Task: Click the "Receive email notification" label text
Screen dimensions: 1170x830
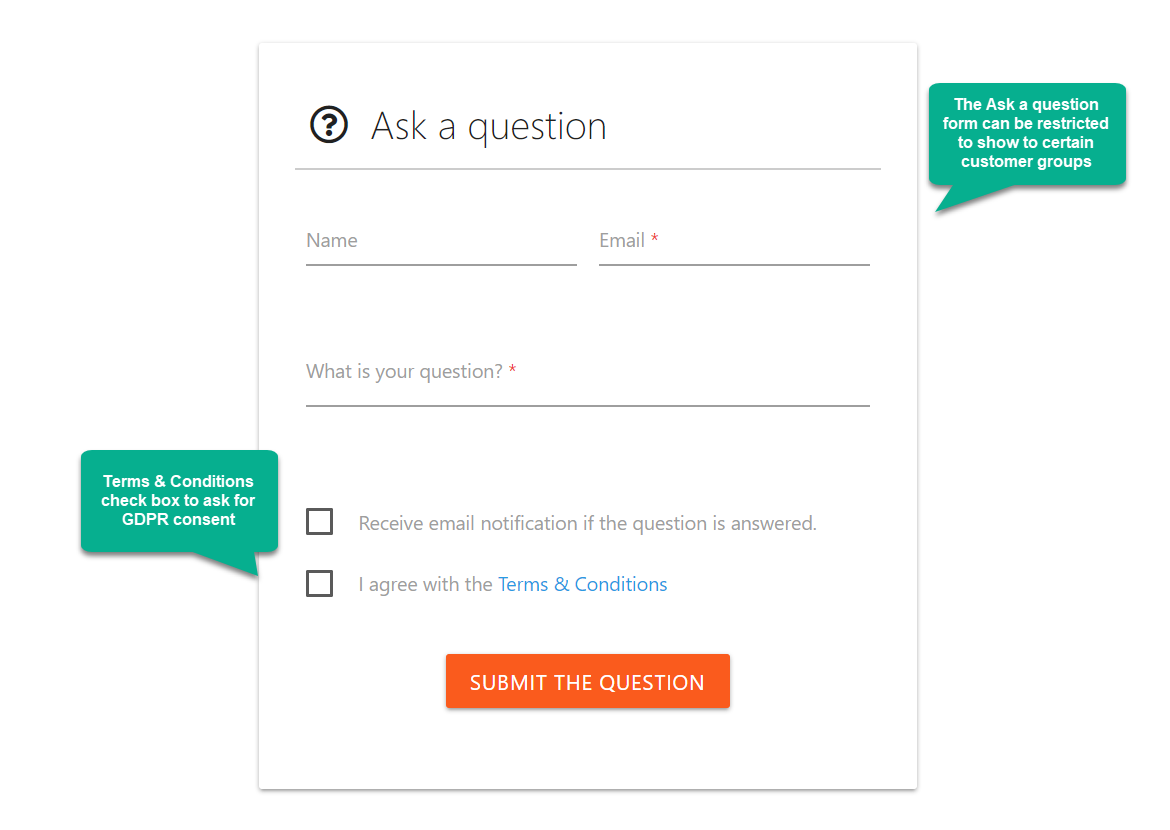Action: pos(587,523)
